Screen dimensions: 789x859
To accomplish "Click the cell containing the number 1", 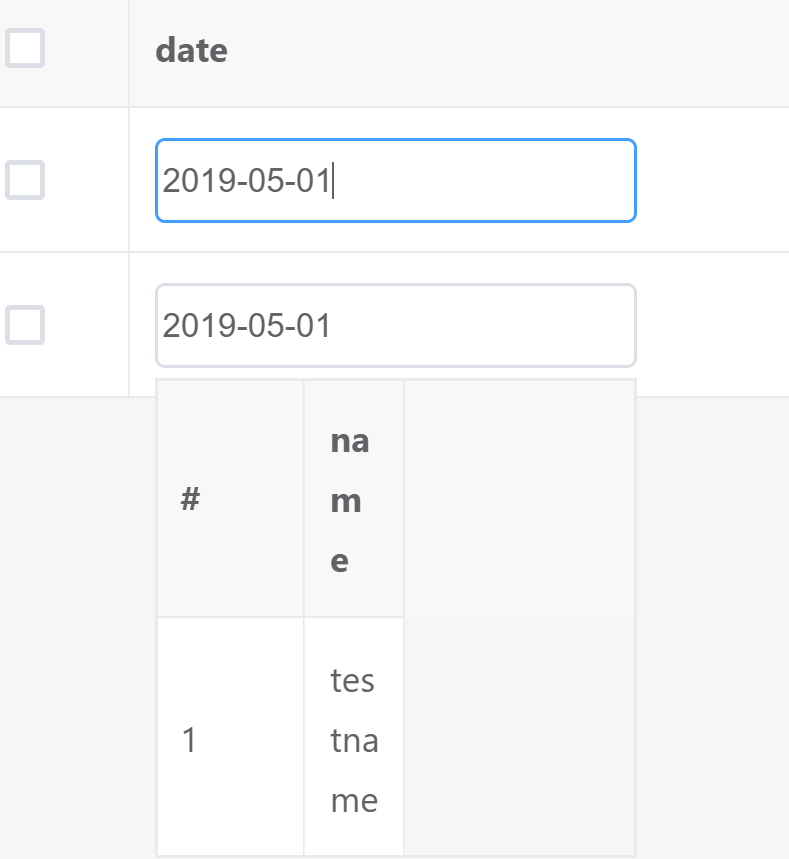I will 189,740.
